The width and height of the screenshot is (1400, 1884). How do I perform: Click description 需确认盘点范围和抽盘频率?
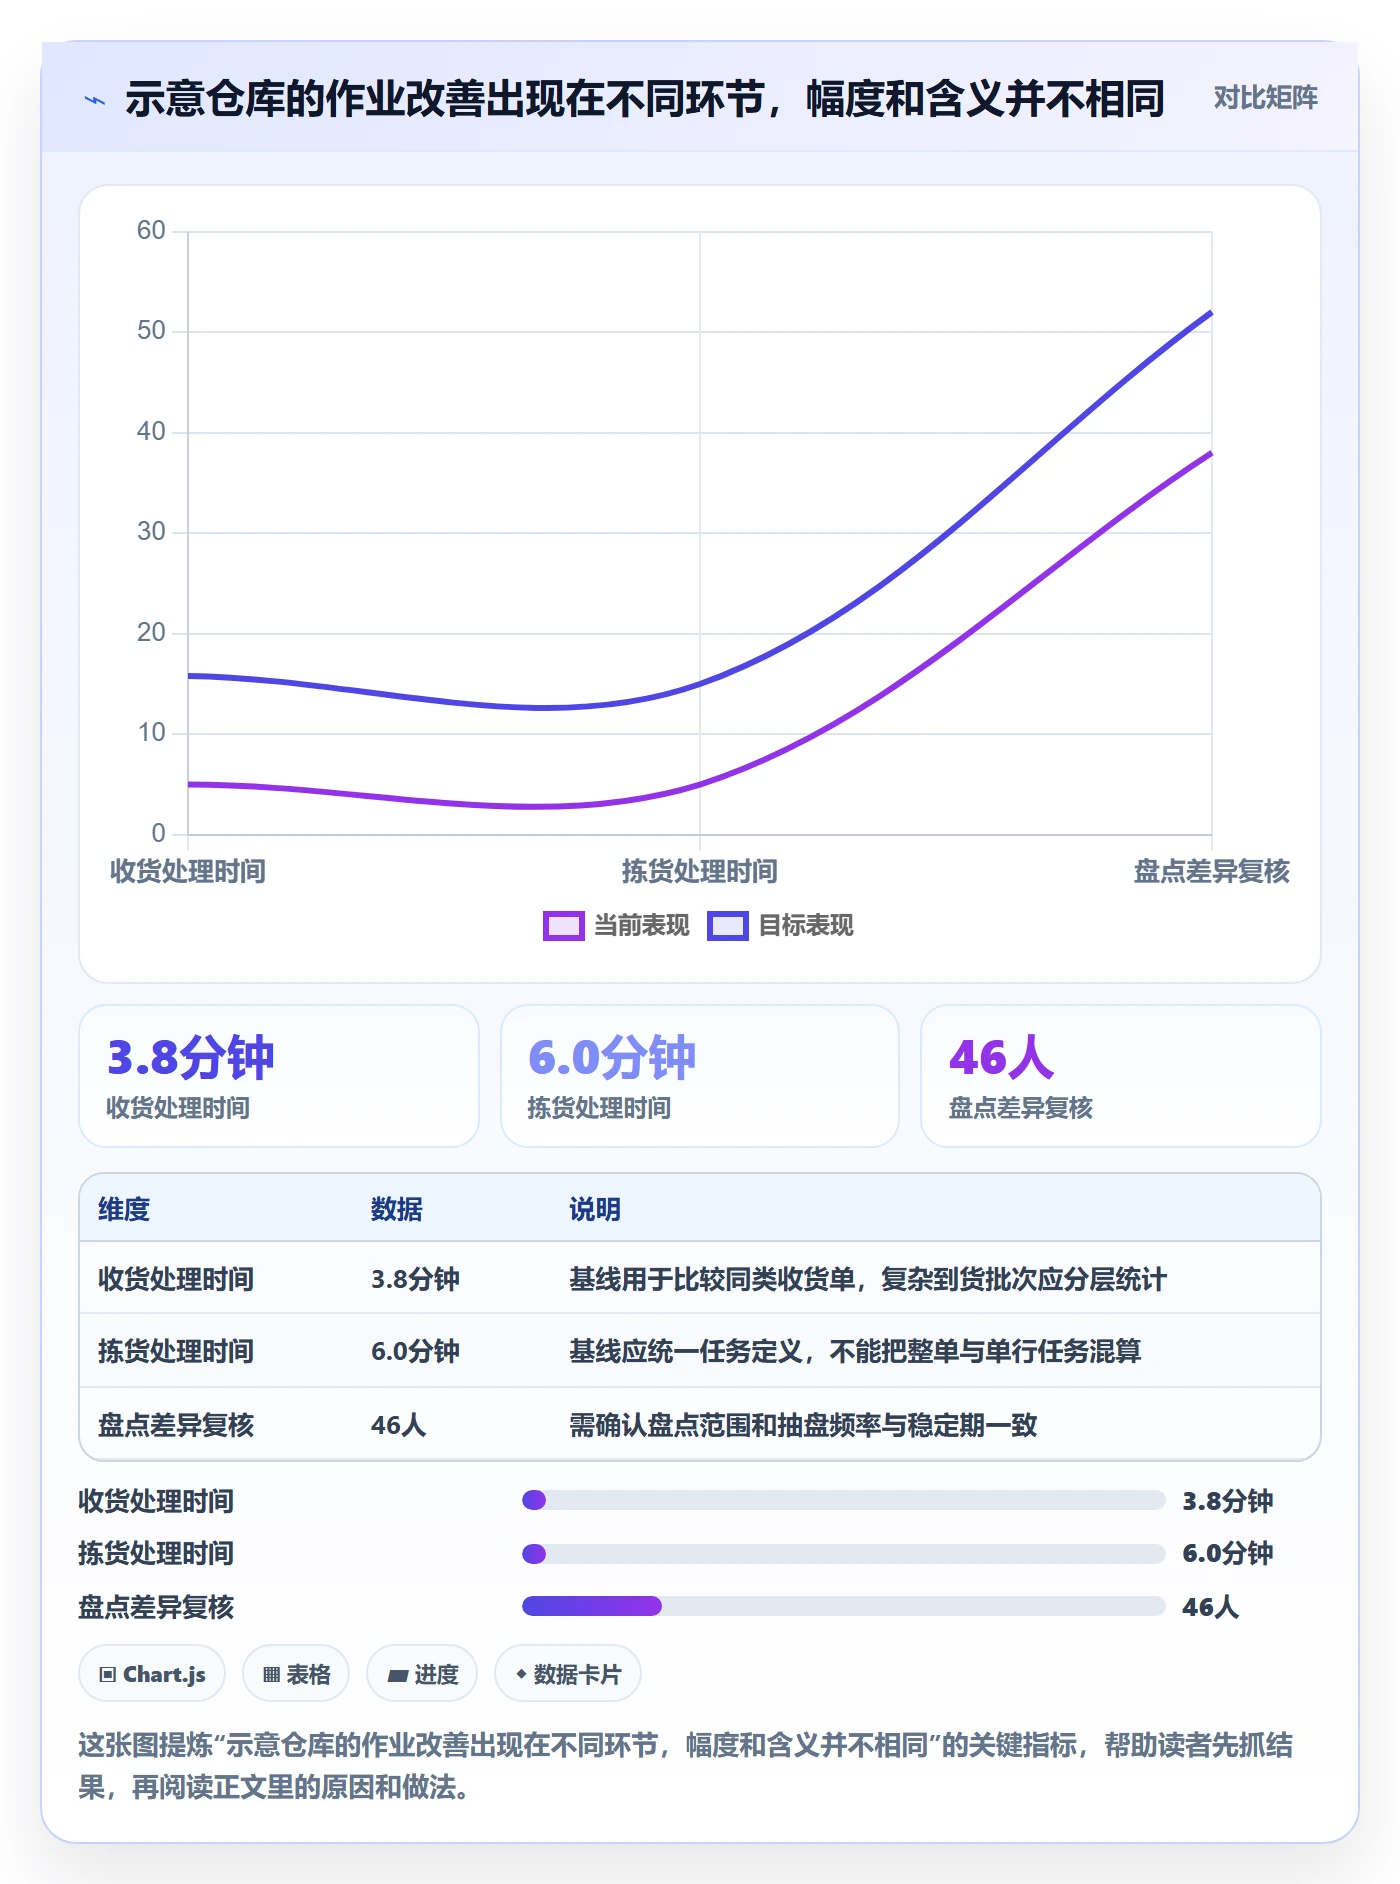click(803, 1425)
